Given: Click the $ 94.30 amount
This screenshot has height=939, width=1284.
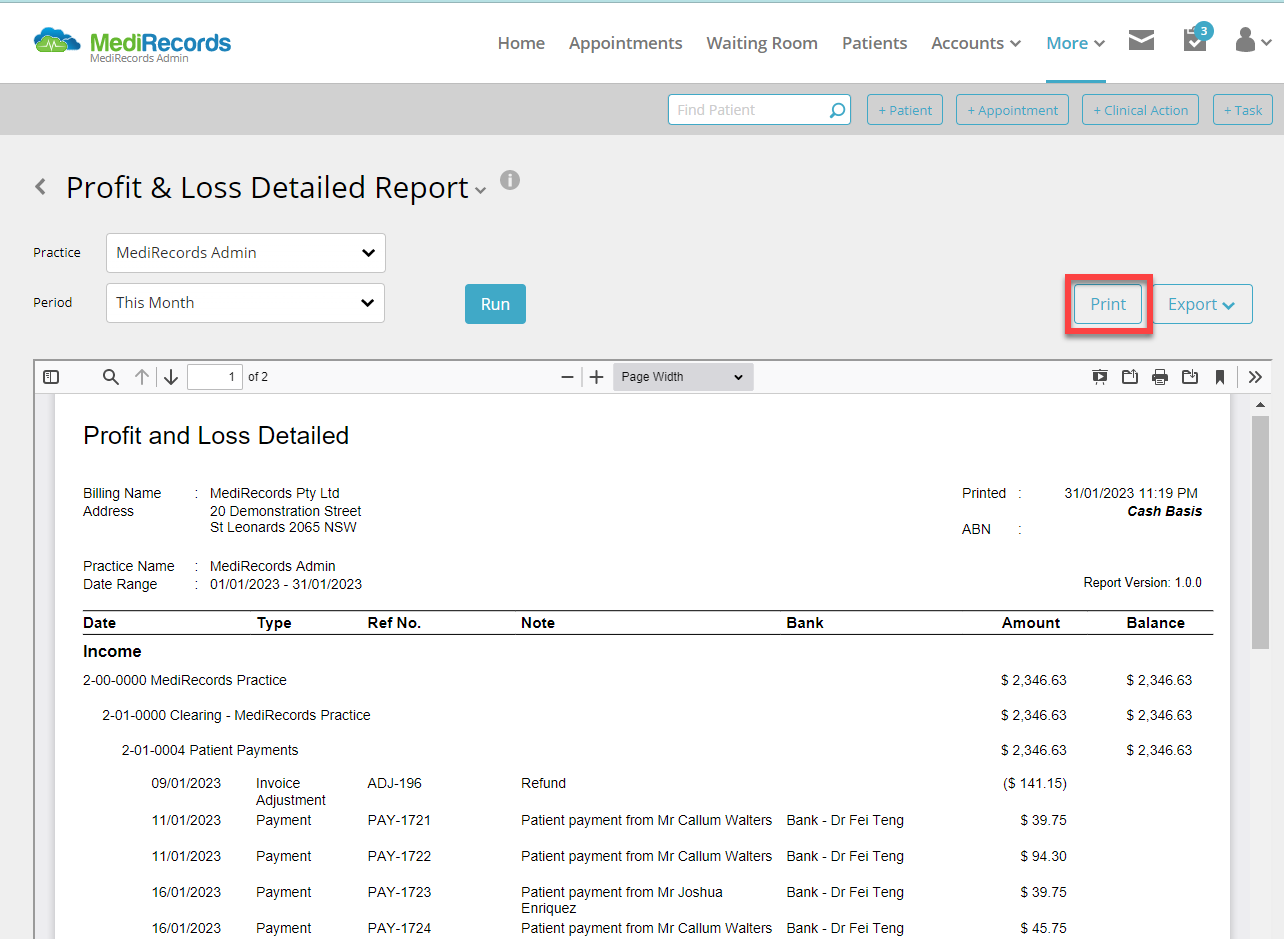Looking at the screenshot, I should click(1043, 856).
